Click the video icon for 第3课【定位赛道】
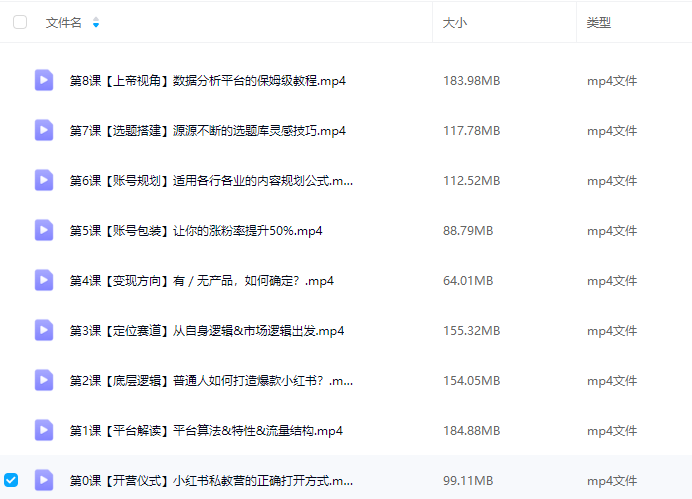Screen dimensions: 692x499 (44, 330)
